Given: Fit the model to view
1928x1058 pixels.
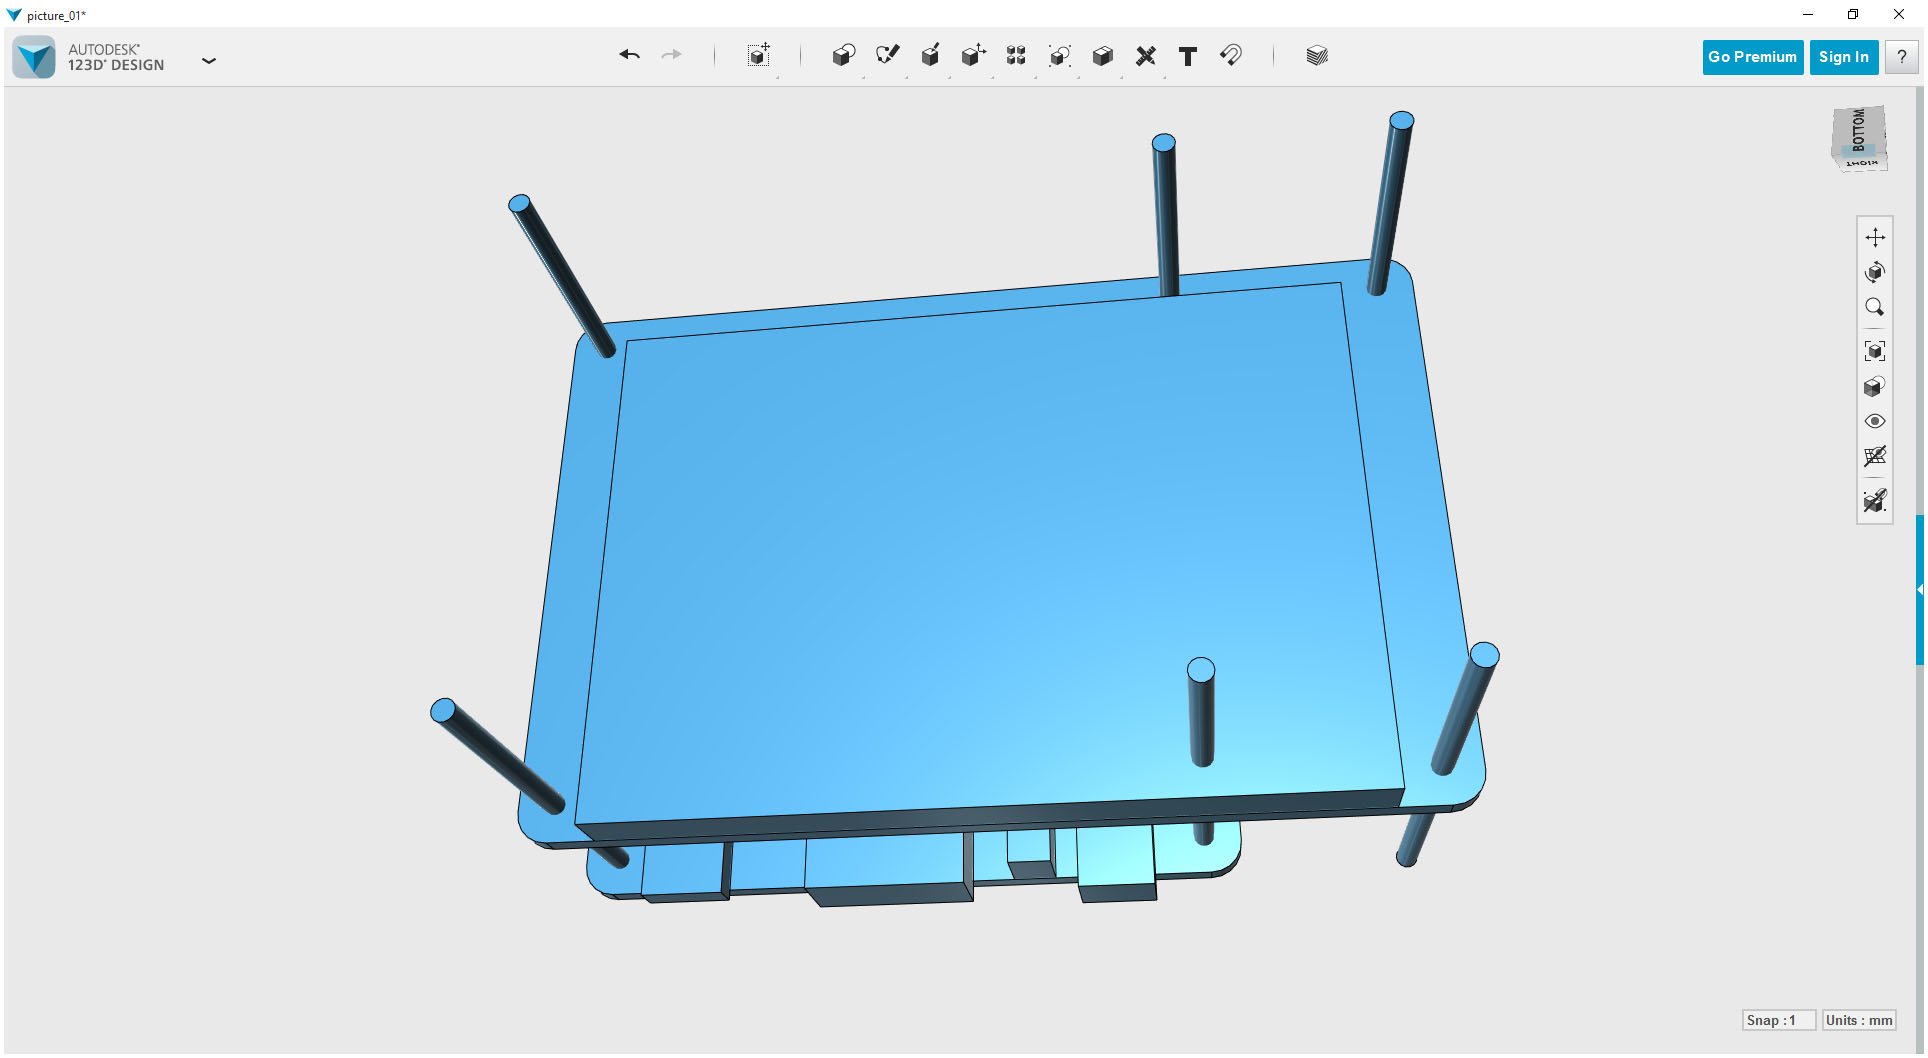Looking at the screenshot, I should click(x=1875, y=351).
